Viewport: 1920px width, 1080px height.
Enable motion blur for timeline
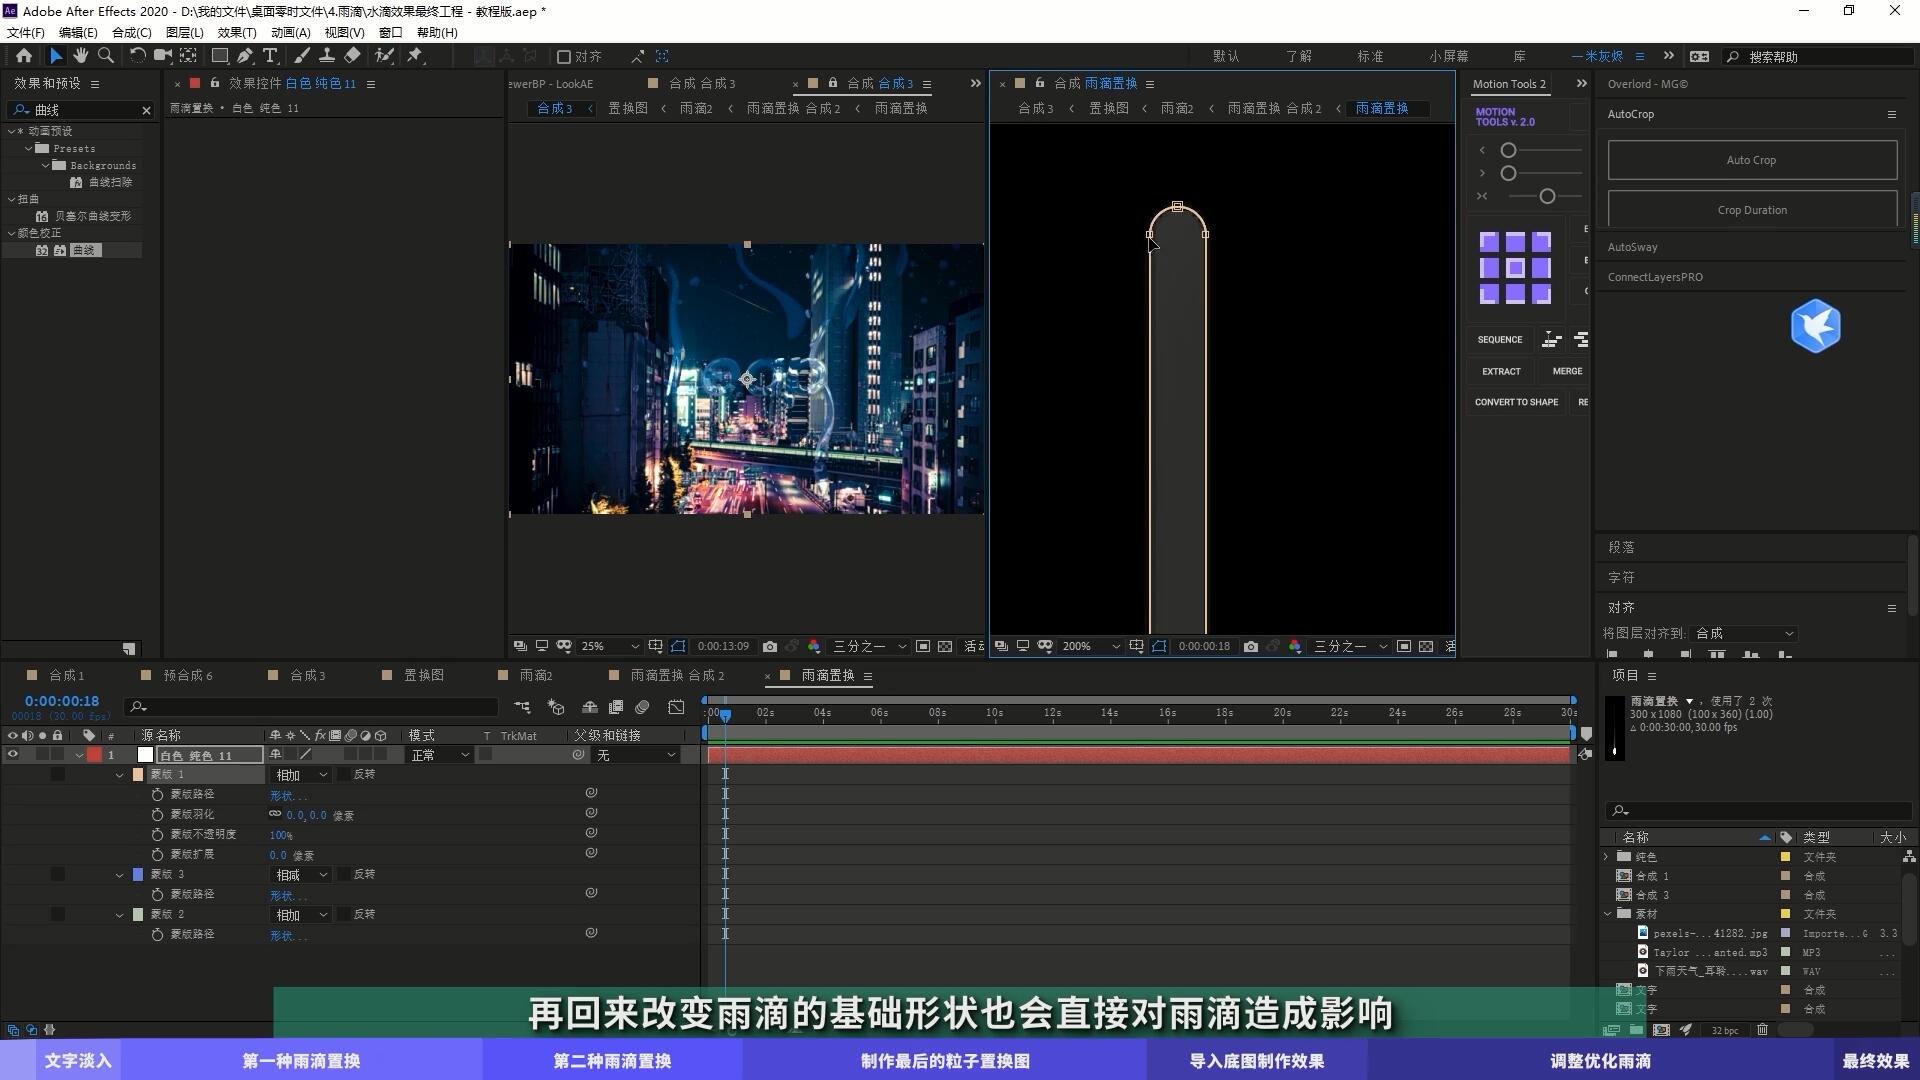[x=643, y=707]
